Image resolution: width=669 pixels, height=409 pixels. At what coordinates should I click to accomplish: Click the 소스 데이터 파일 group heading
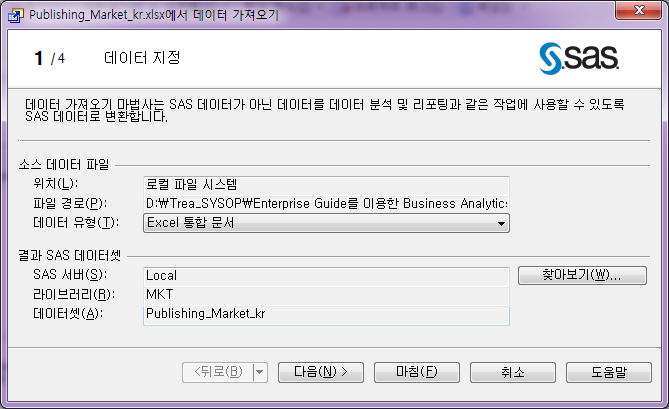coord(64,165)
